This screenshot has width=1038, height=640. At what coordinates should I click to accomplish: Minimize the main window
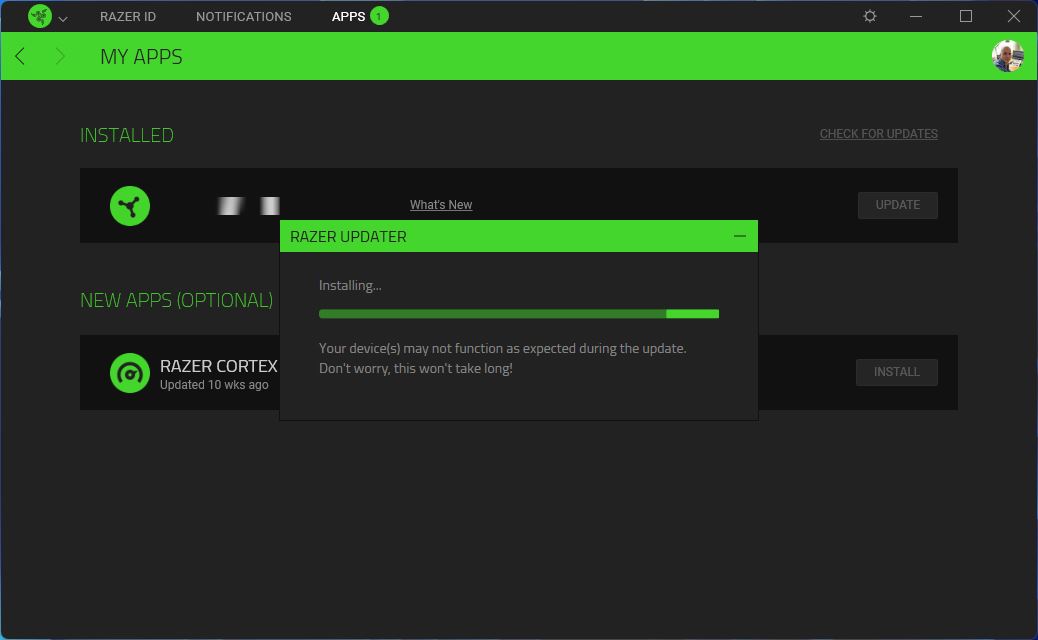coord(916,16)
